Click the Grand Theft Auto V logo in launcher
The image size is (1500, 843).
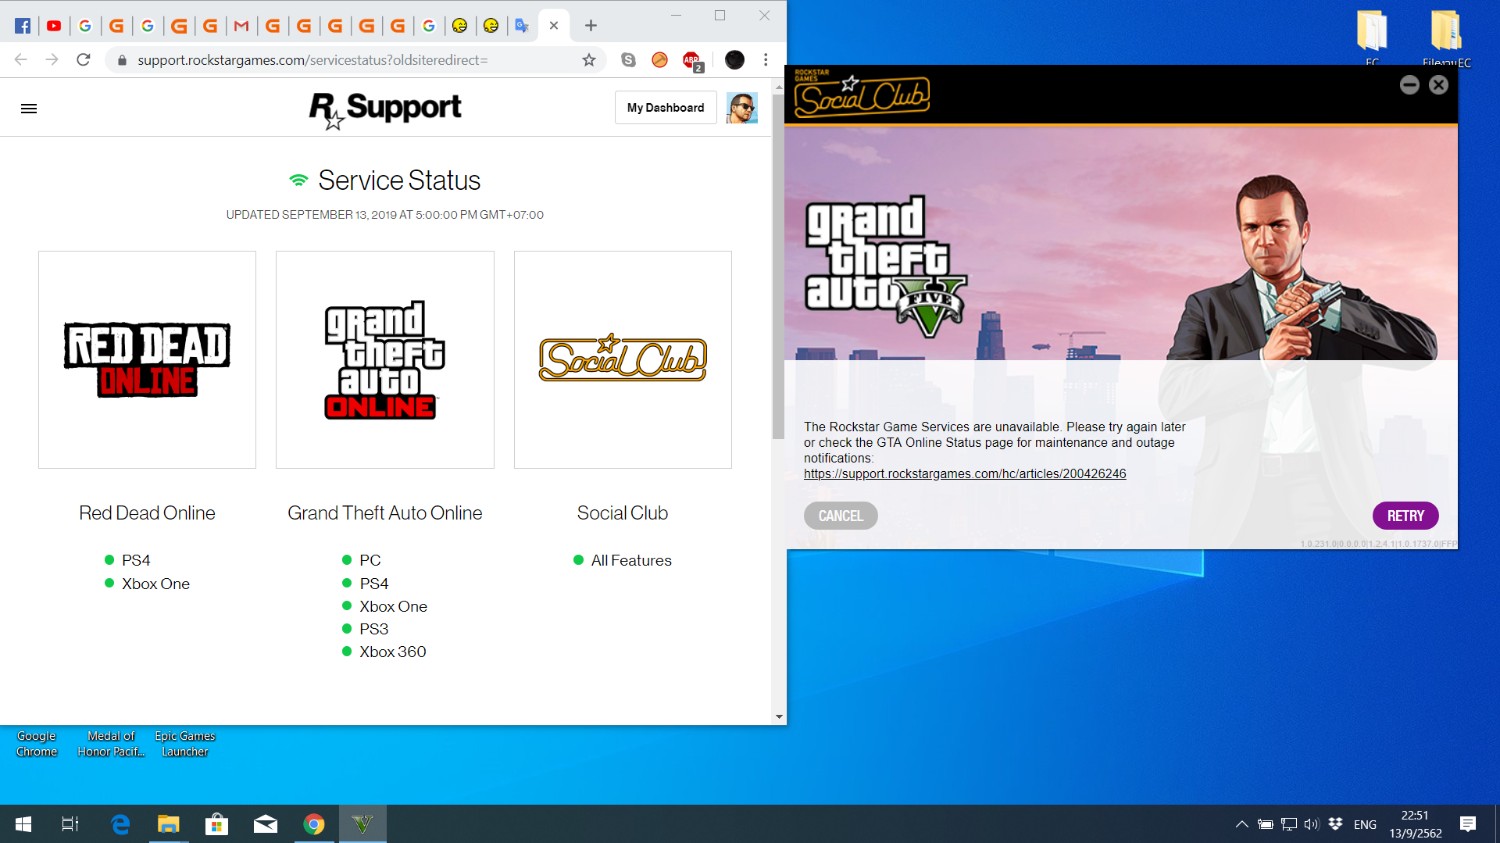coord(885,266)
